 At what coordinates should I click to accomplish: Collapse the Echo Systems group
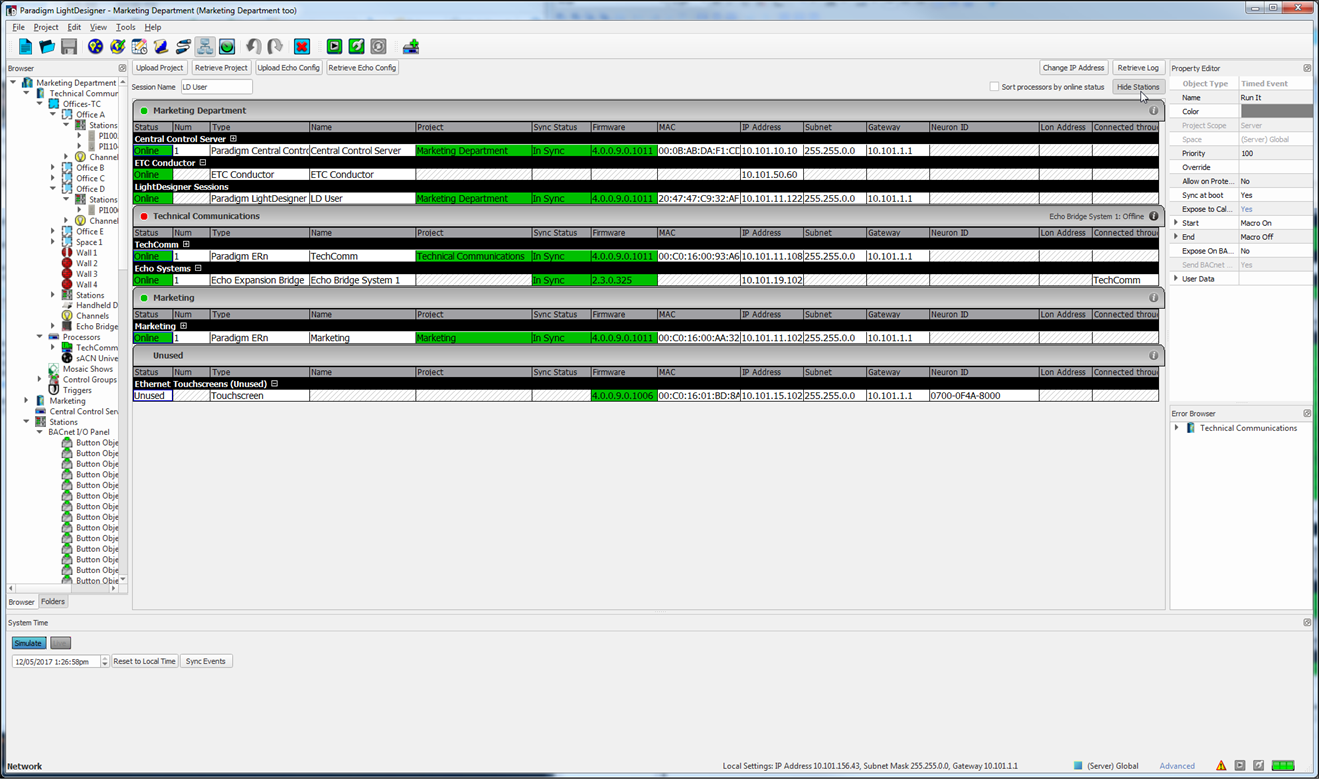198,269
